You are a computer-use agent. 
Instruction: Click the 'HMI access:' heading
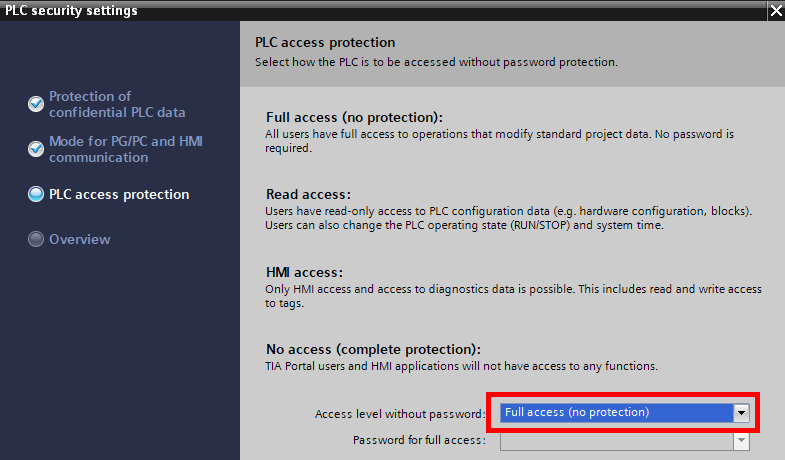304,272
